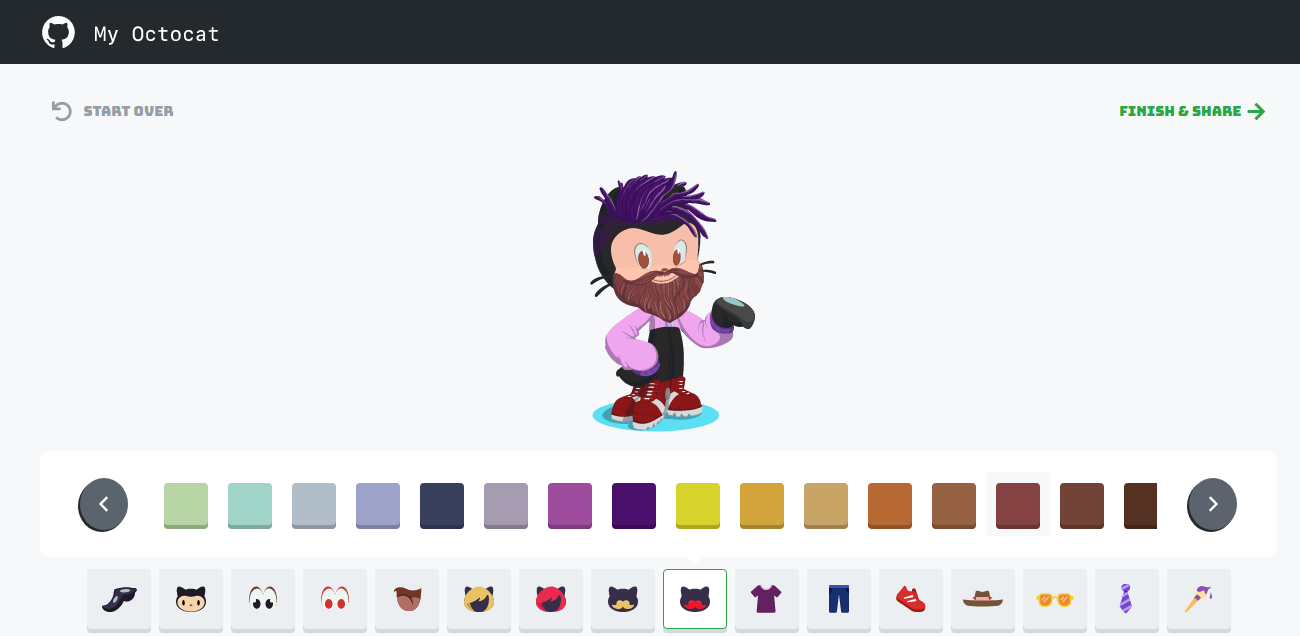1300x636 pixels.
Task: Pick the magenta purple color swatch
Action: pos(570,505)
